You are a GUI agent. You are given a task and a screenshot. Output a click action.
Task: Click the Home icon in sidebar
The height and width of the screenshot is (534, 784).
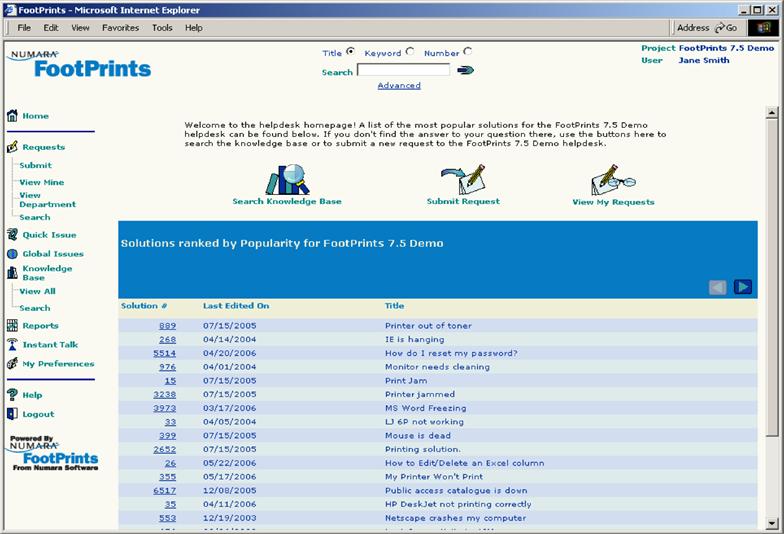[12, 116]
